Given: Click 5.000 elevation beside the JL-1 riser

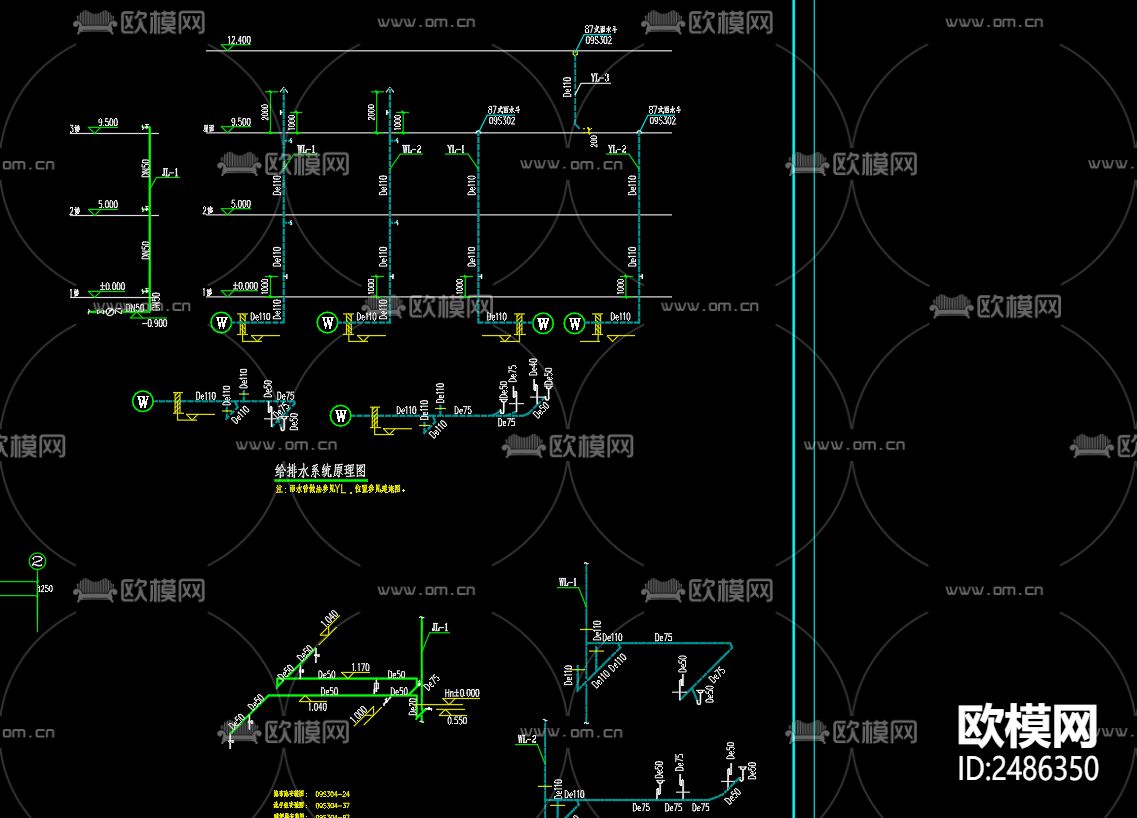Looking at the screenshot, I should click(107, 204).
